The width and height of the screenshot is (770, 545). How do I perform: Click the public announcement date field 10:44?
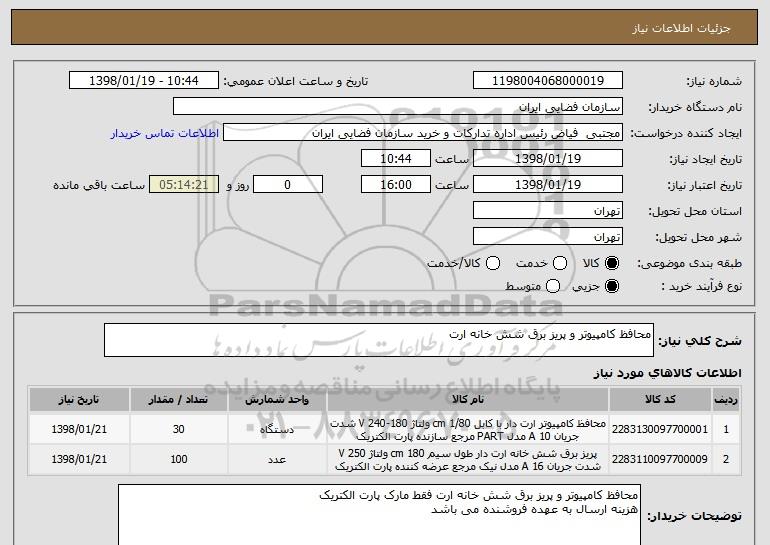(x=144, y=81)
